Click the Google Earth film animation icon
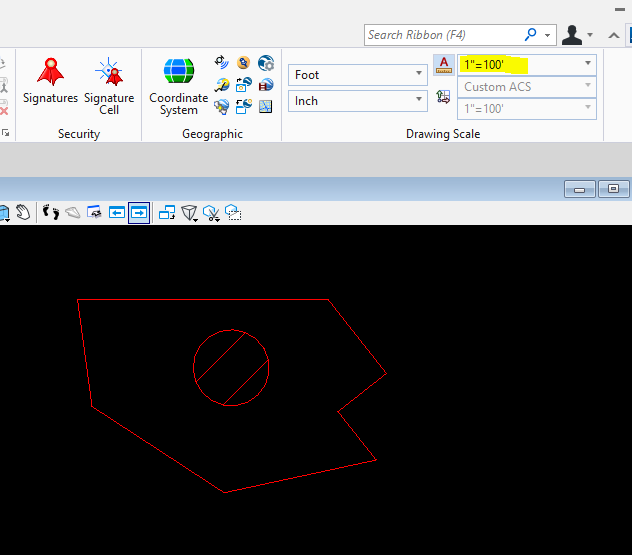632x555 pixels. tap(266, 85)
